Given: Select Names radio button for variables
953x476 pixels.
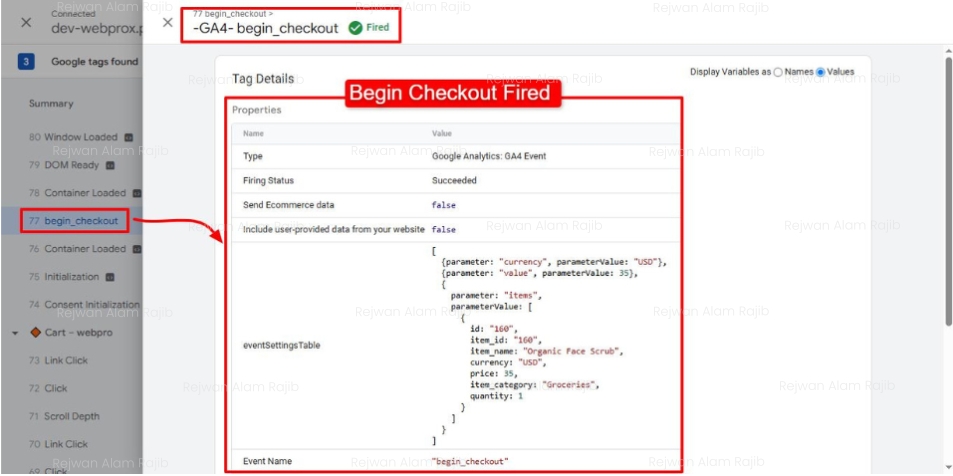Looking at the screenshot, I should [778, 72].
